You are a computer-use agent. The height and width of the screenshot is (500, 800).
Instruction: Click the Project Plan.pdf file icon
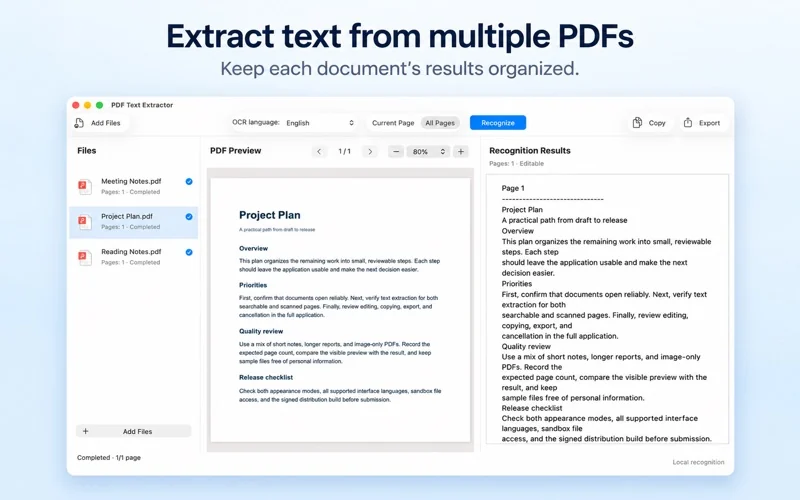coord(85,221)
